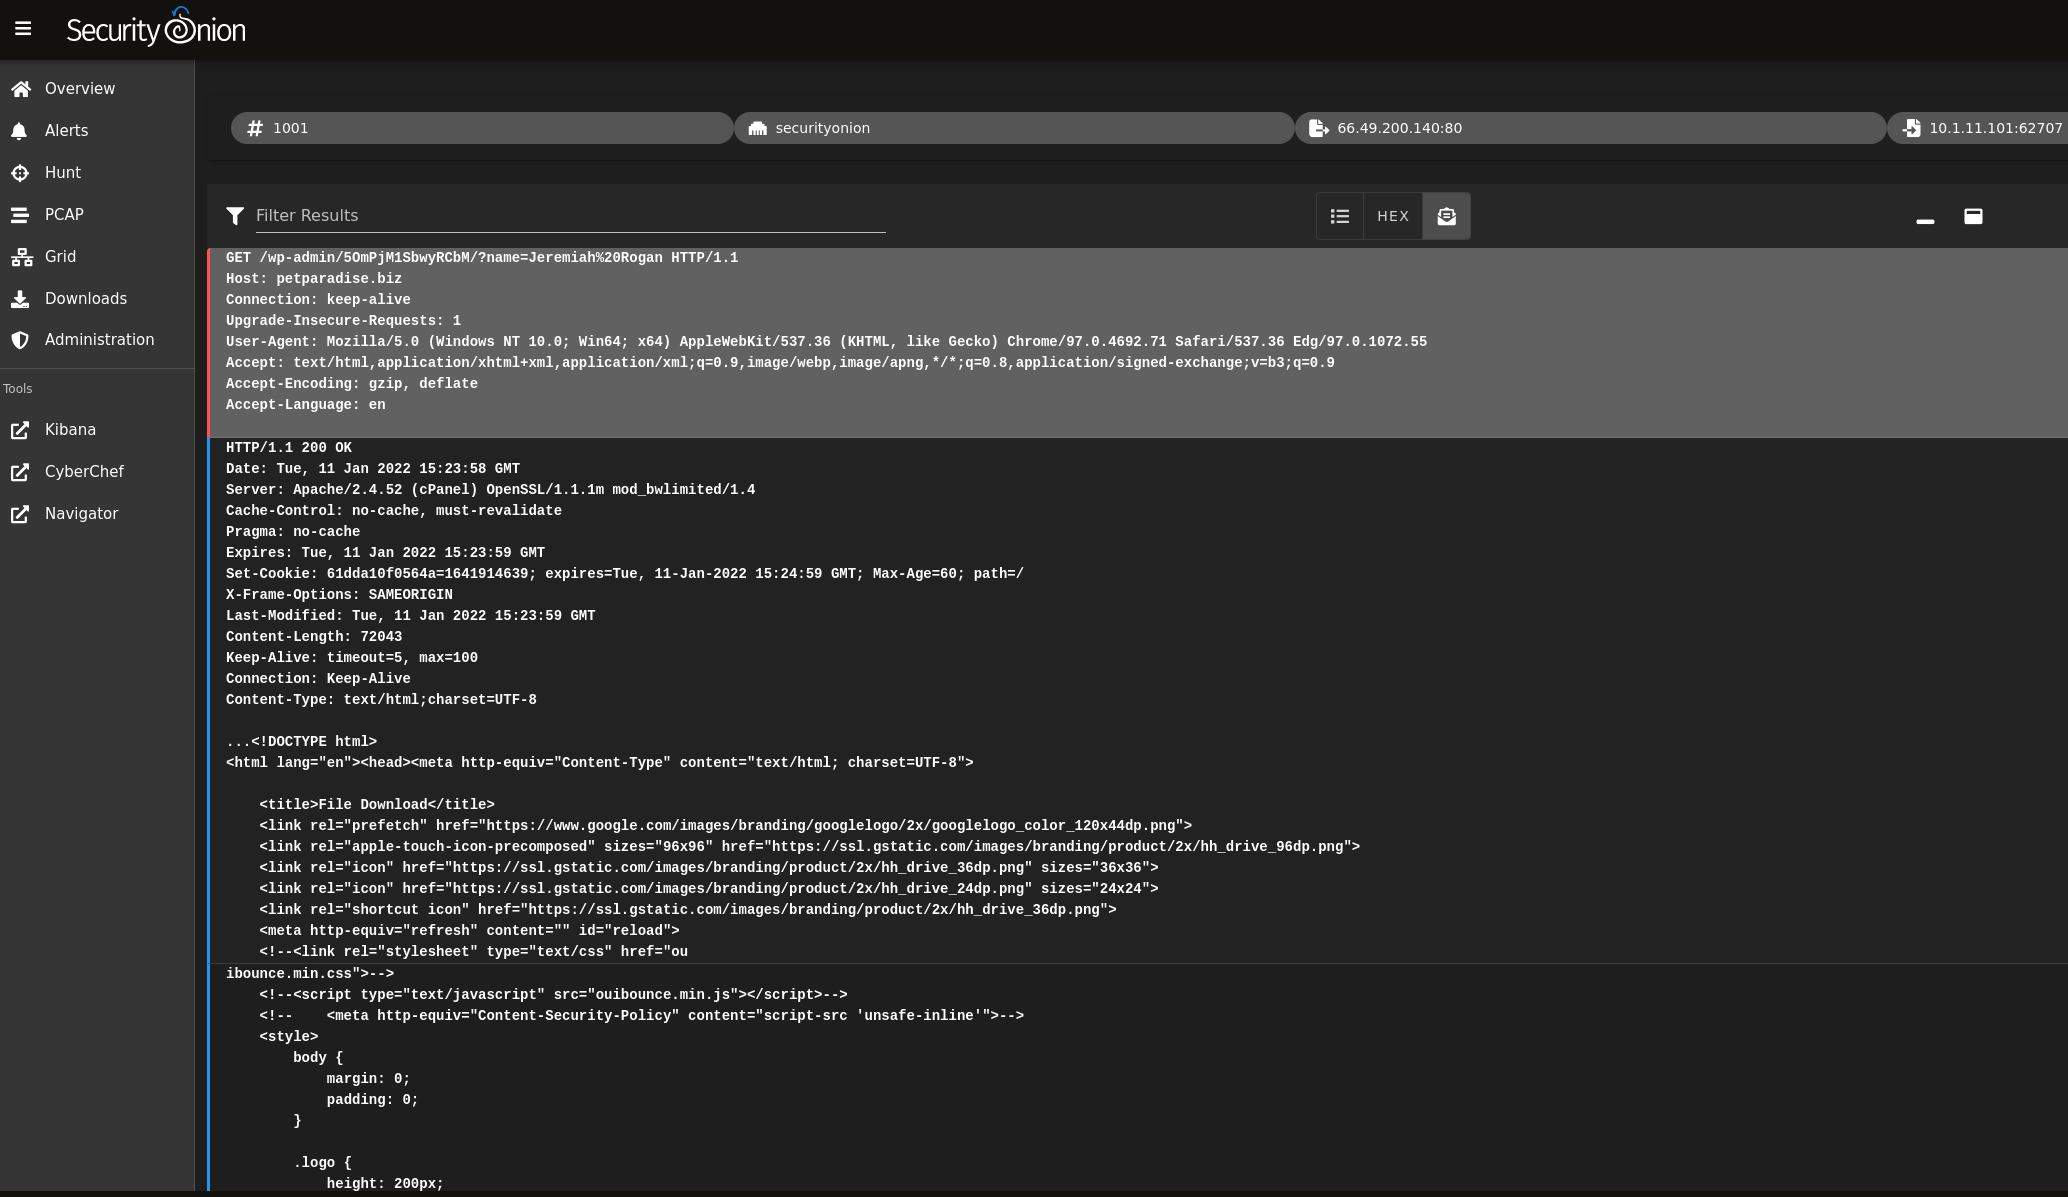Click the Host: petparadise.biz line
The height and width of the screenshot is (1197, 2068).
(314, 279)
